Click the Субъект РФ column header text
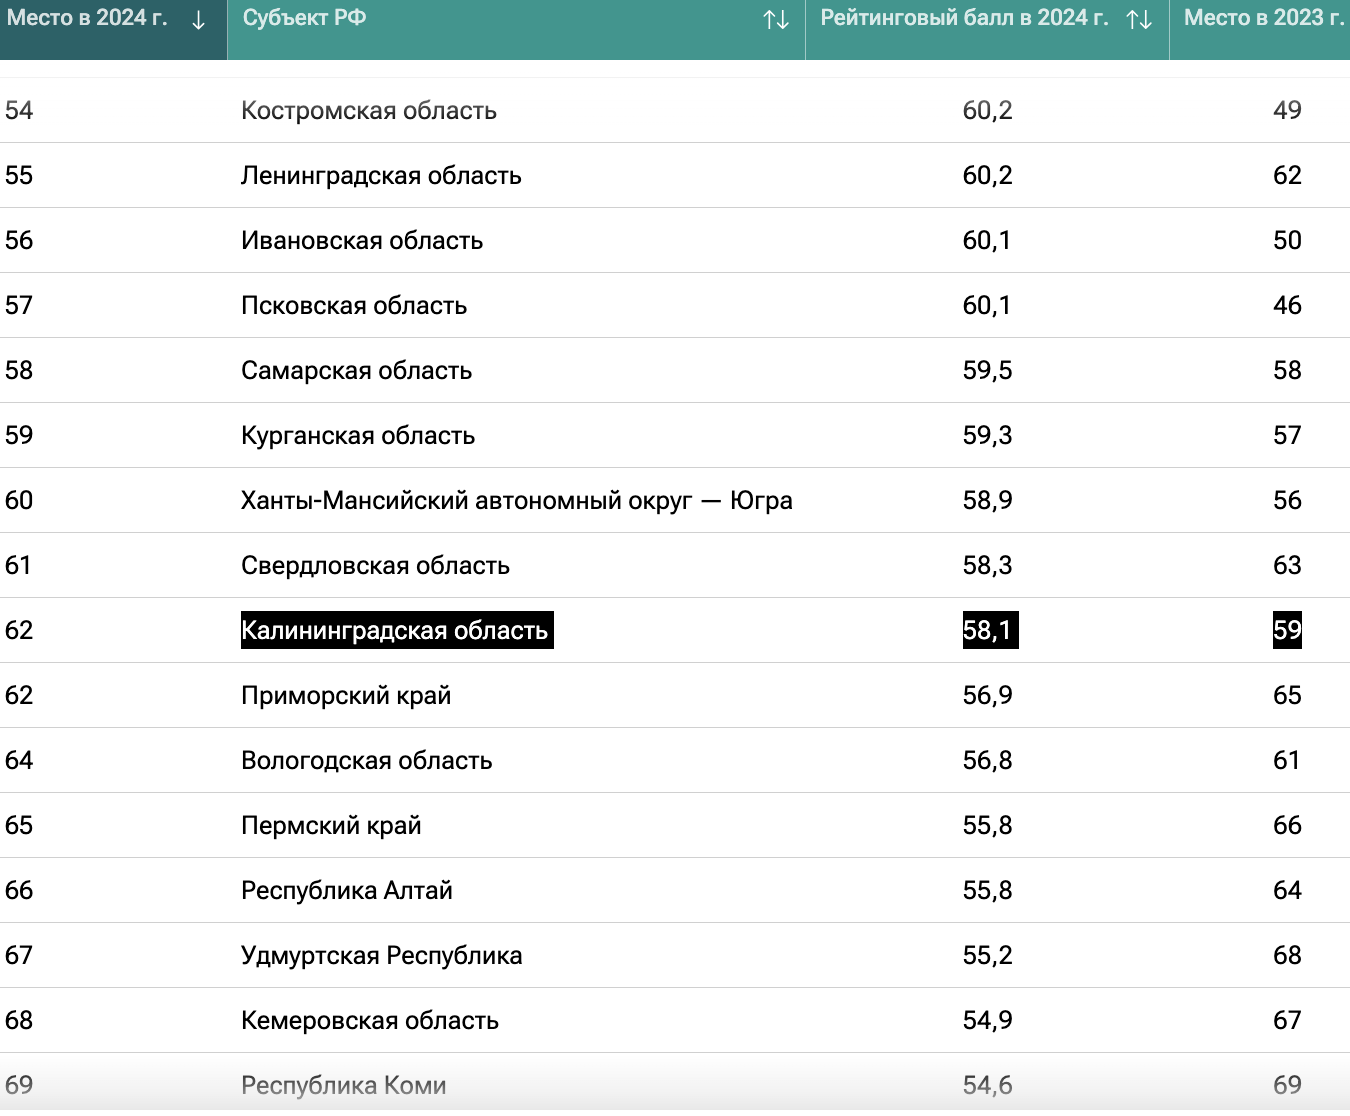The height and width of the screenshot is (1116, 1350). click(304, 18)
